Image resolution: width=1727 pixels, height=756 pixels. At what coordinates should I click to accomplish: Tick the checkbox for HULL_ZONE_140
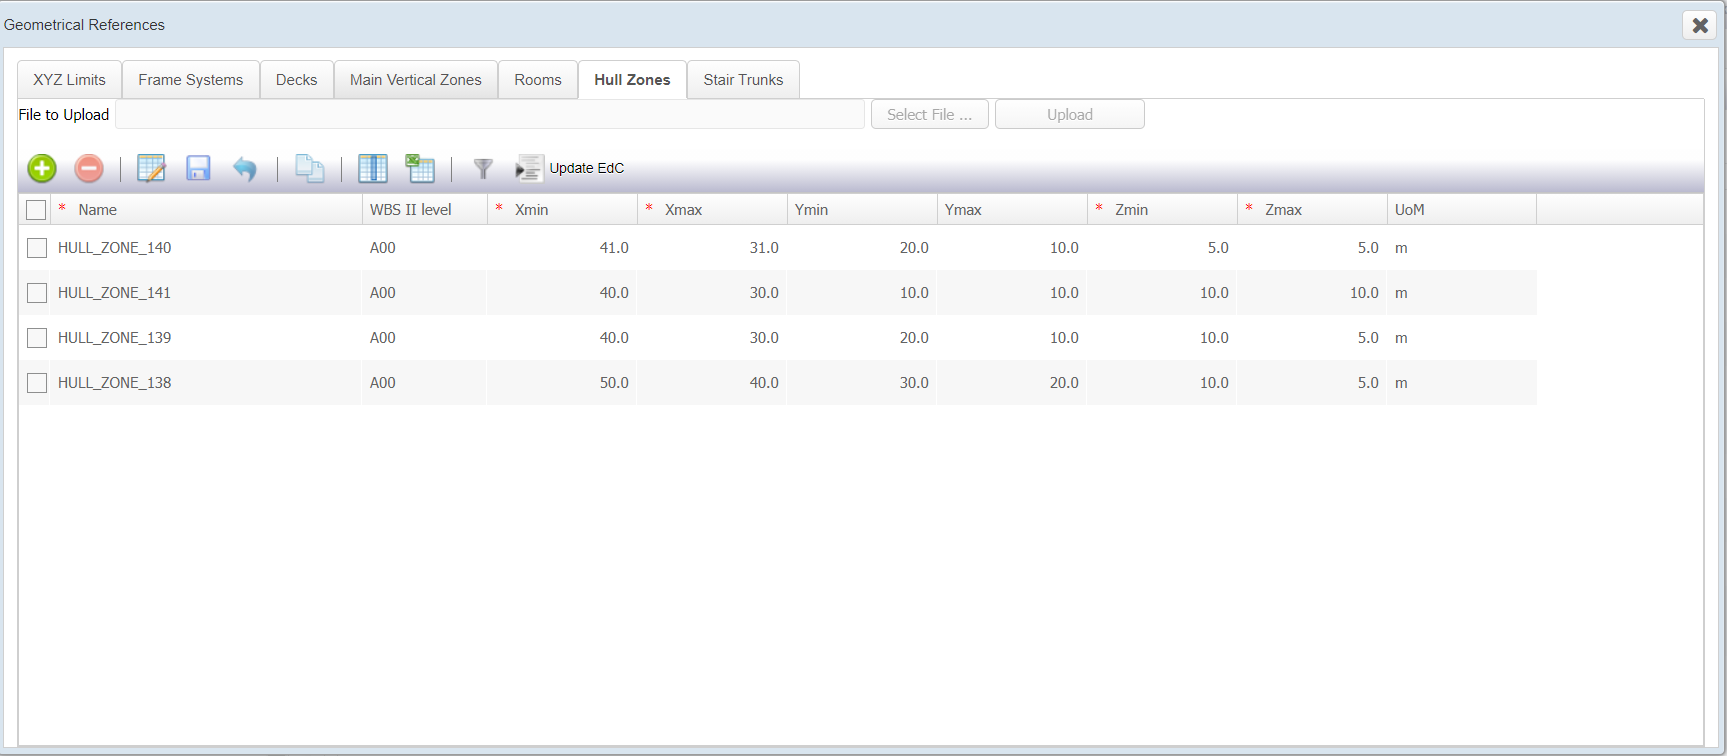[x=37, y=248]
